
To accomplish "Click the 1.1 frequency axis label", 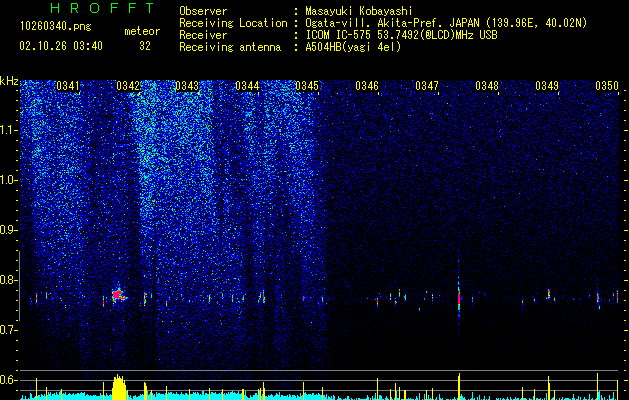I will 9,130.
